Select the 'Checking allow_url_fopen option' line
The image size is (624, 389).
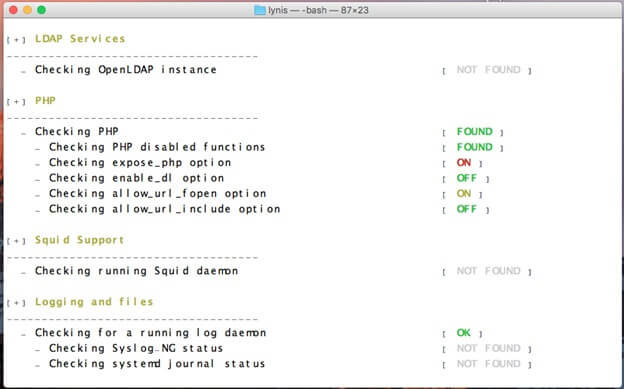coord(158,194)
